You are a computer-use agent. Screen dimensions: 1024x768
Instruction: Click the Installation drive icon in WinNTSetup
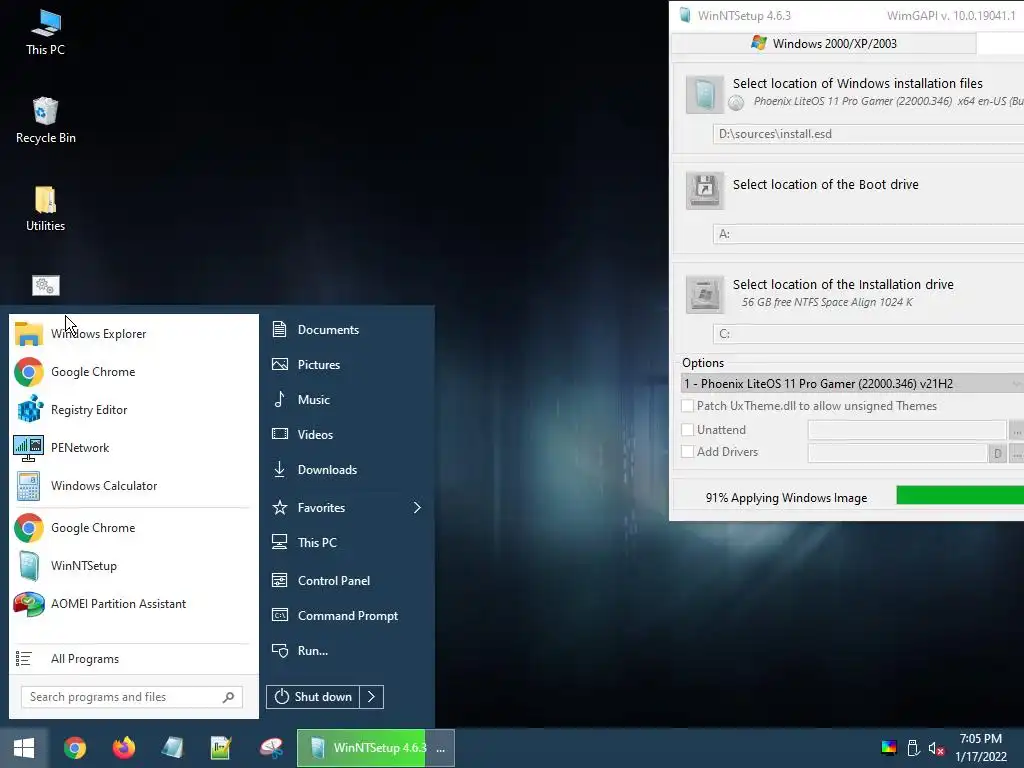point(705,294)
